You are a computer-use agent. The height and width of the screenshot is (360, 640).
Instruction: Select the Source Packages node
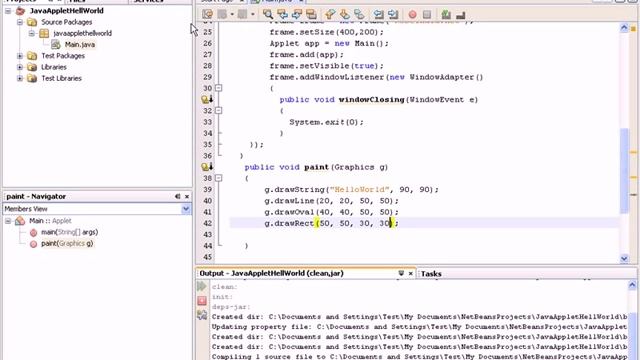click(67, 22)
